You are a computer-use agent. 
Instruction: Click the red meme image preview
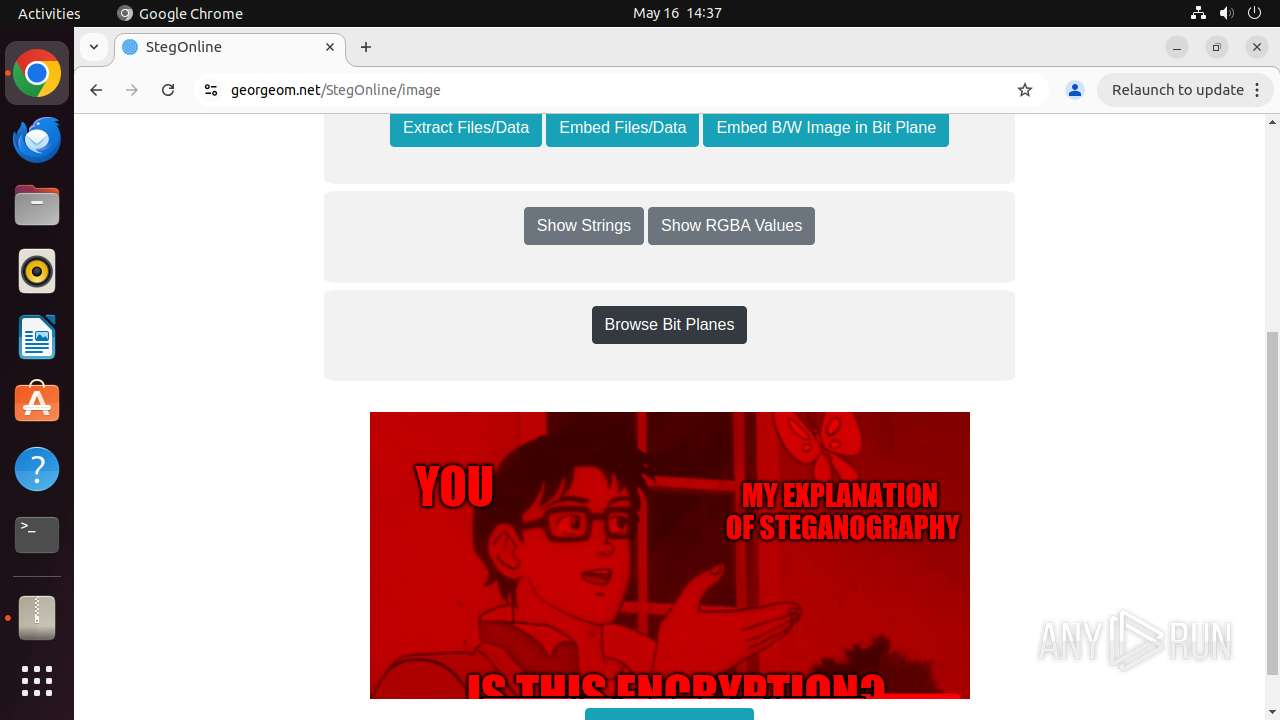(670, 555)
